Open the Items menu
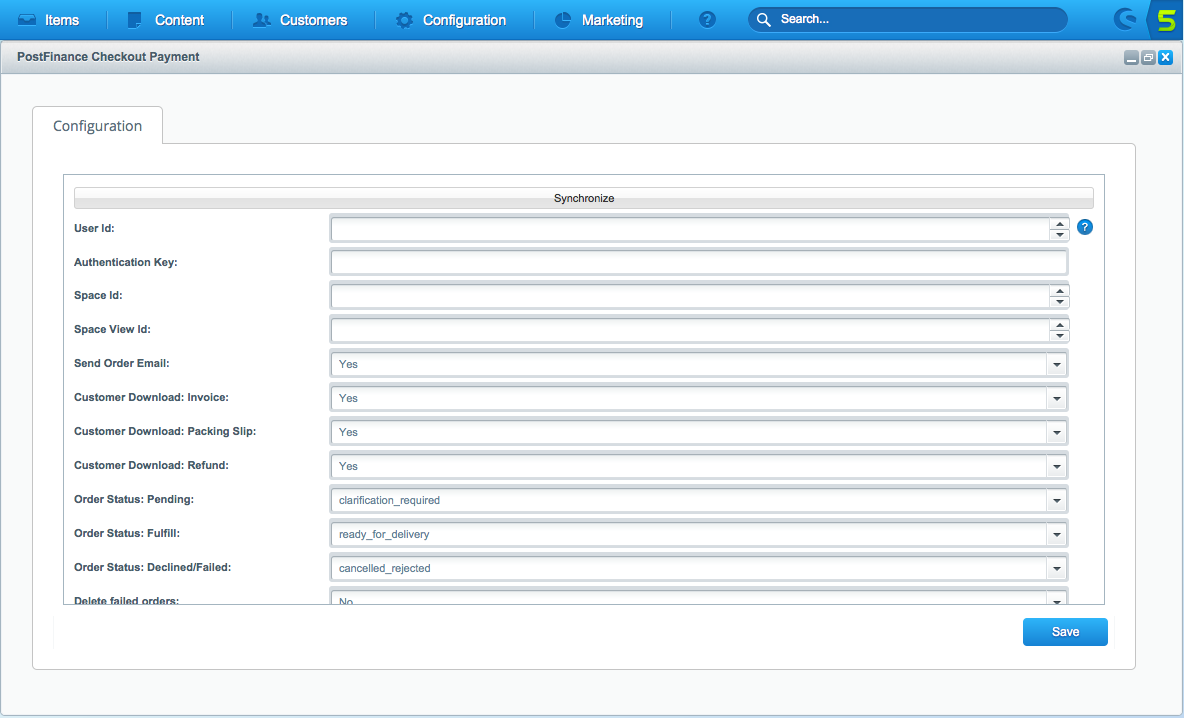Viewport: 1184px width, 718px height. [48, 20]
